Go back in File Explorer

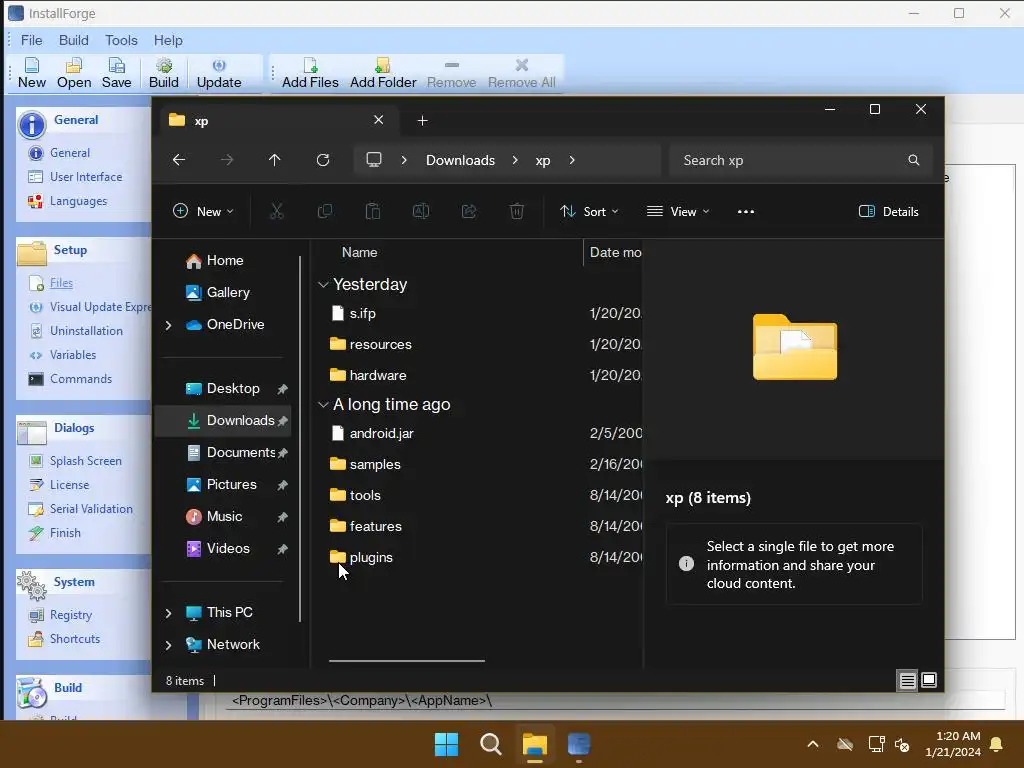point(179,160)
